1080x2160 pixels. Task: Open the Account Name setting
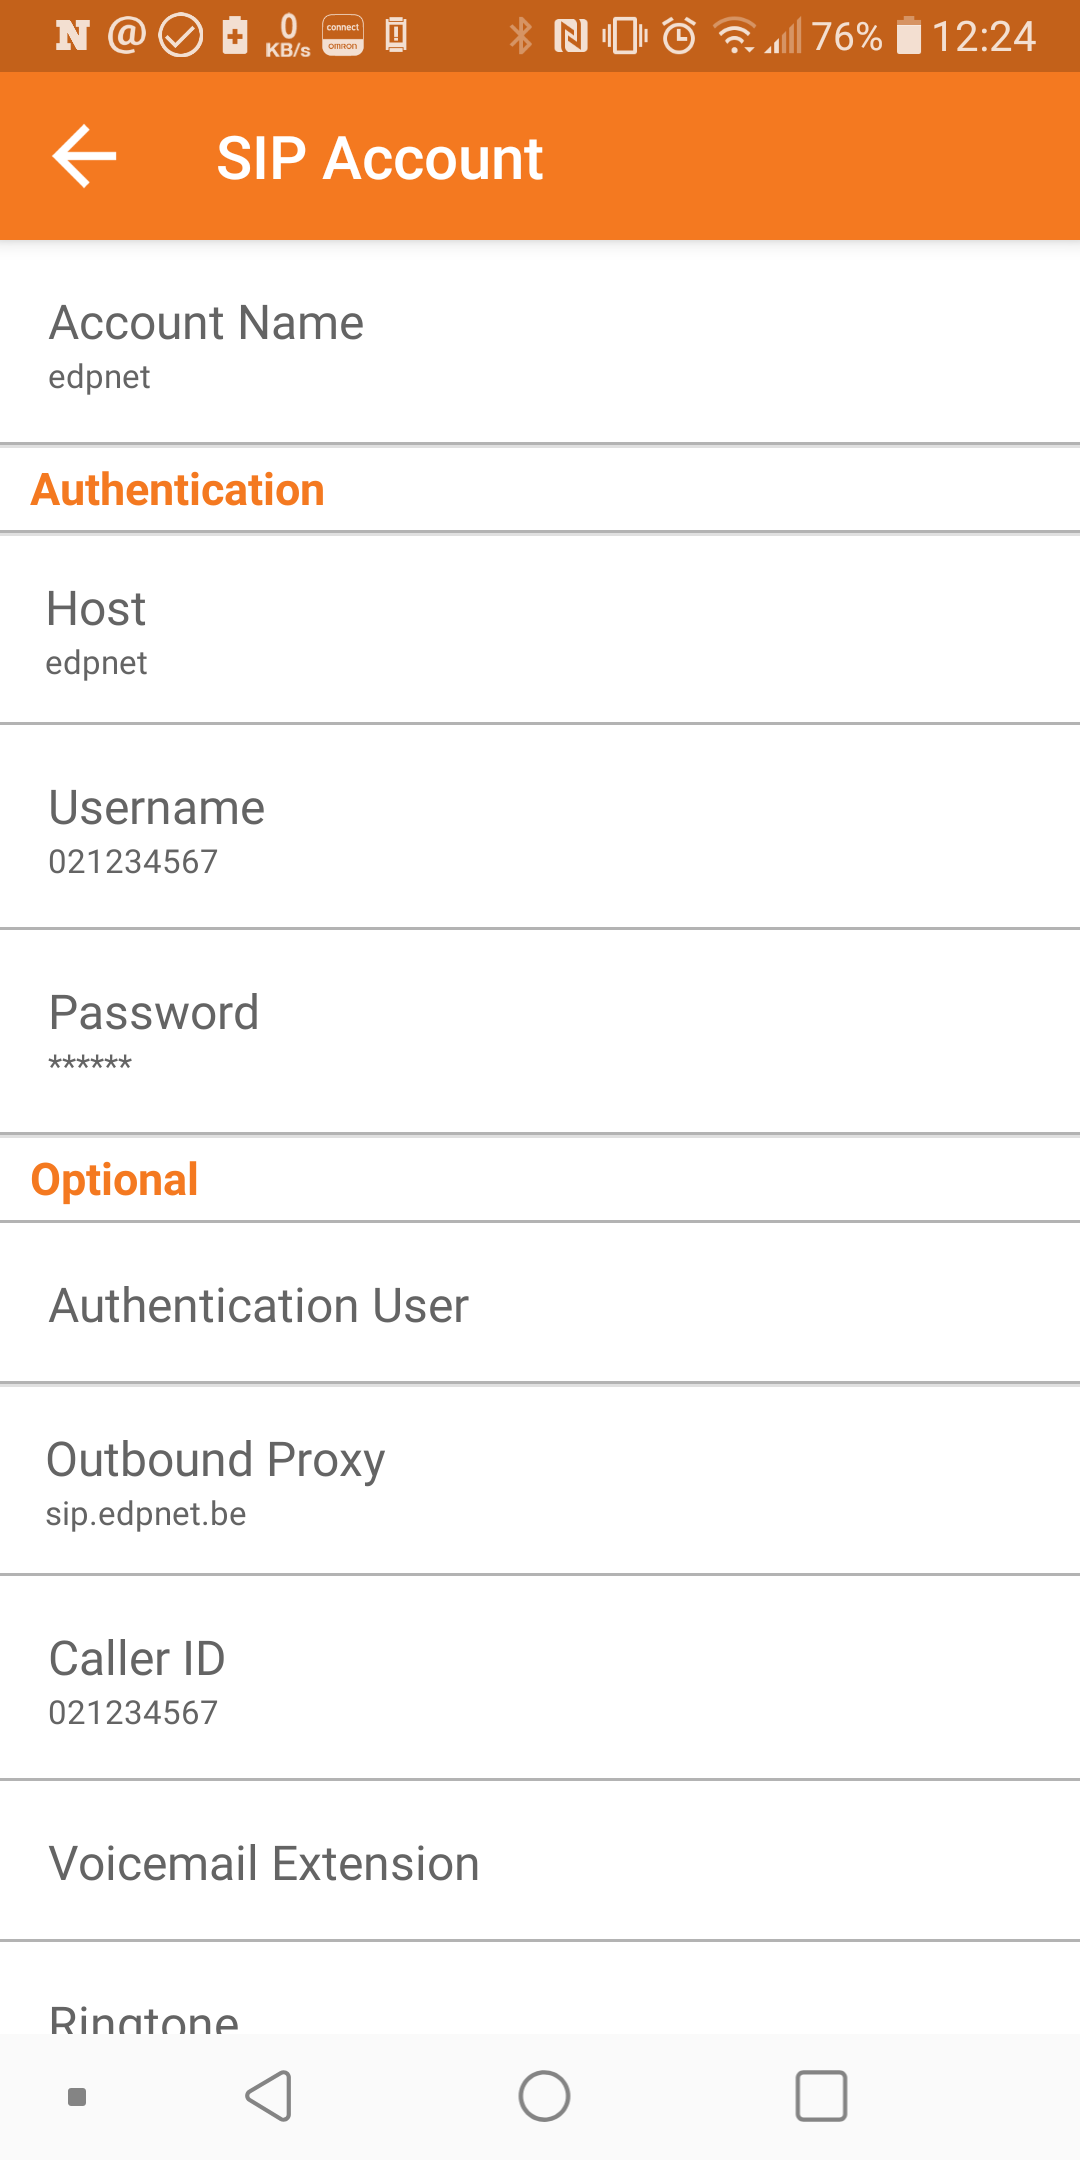click(x=540, y=345)
